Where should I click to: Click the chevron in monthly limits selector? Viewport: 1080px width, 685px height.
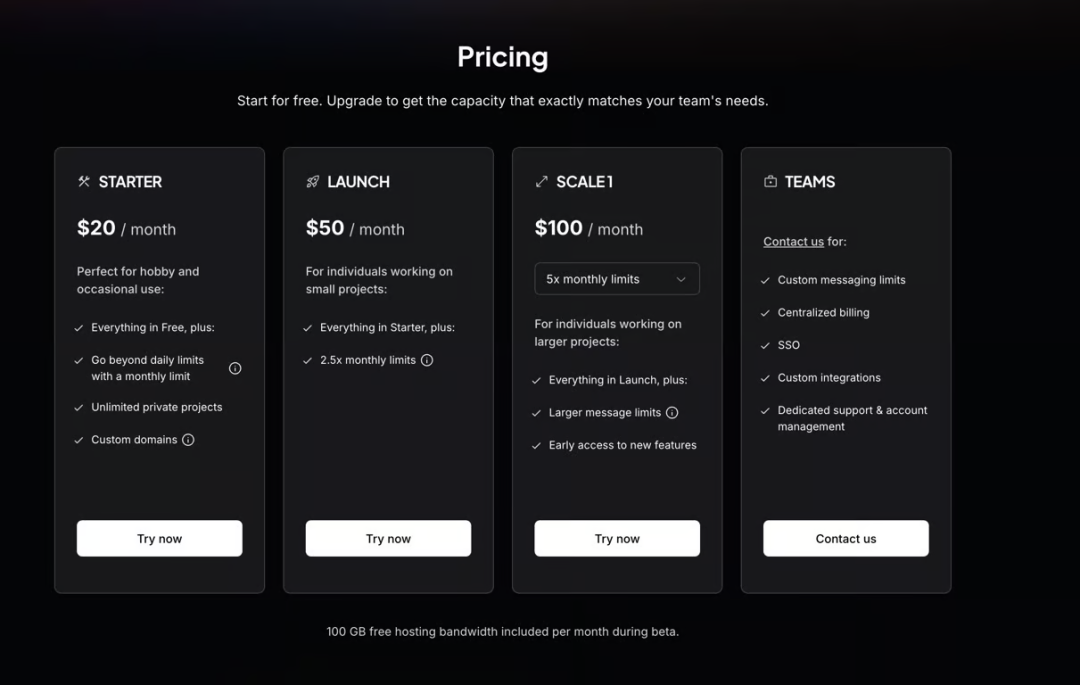click(x=681, y=280)
